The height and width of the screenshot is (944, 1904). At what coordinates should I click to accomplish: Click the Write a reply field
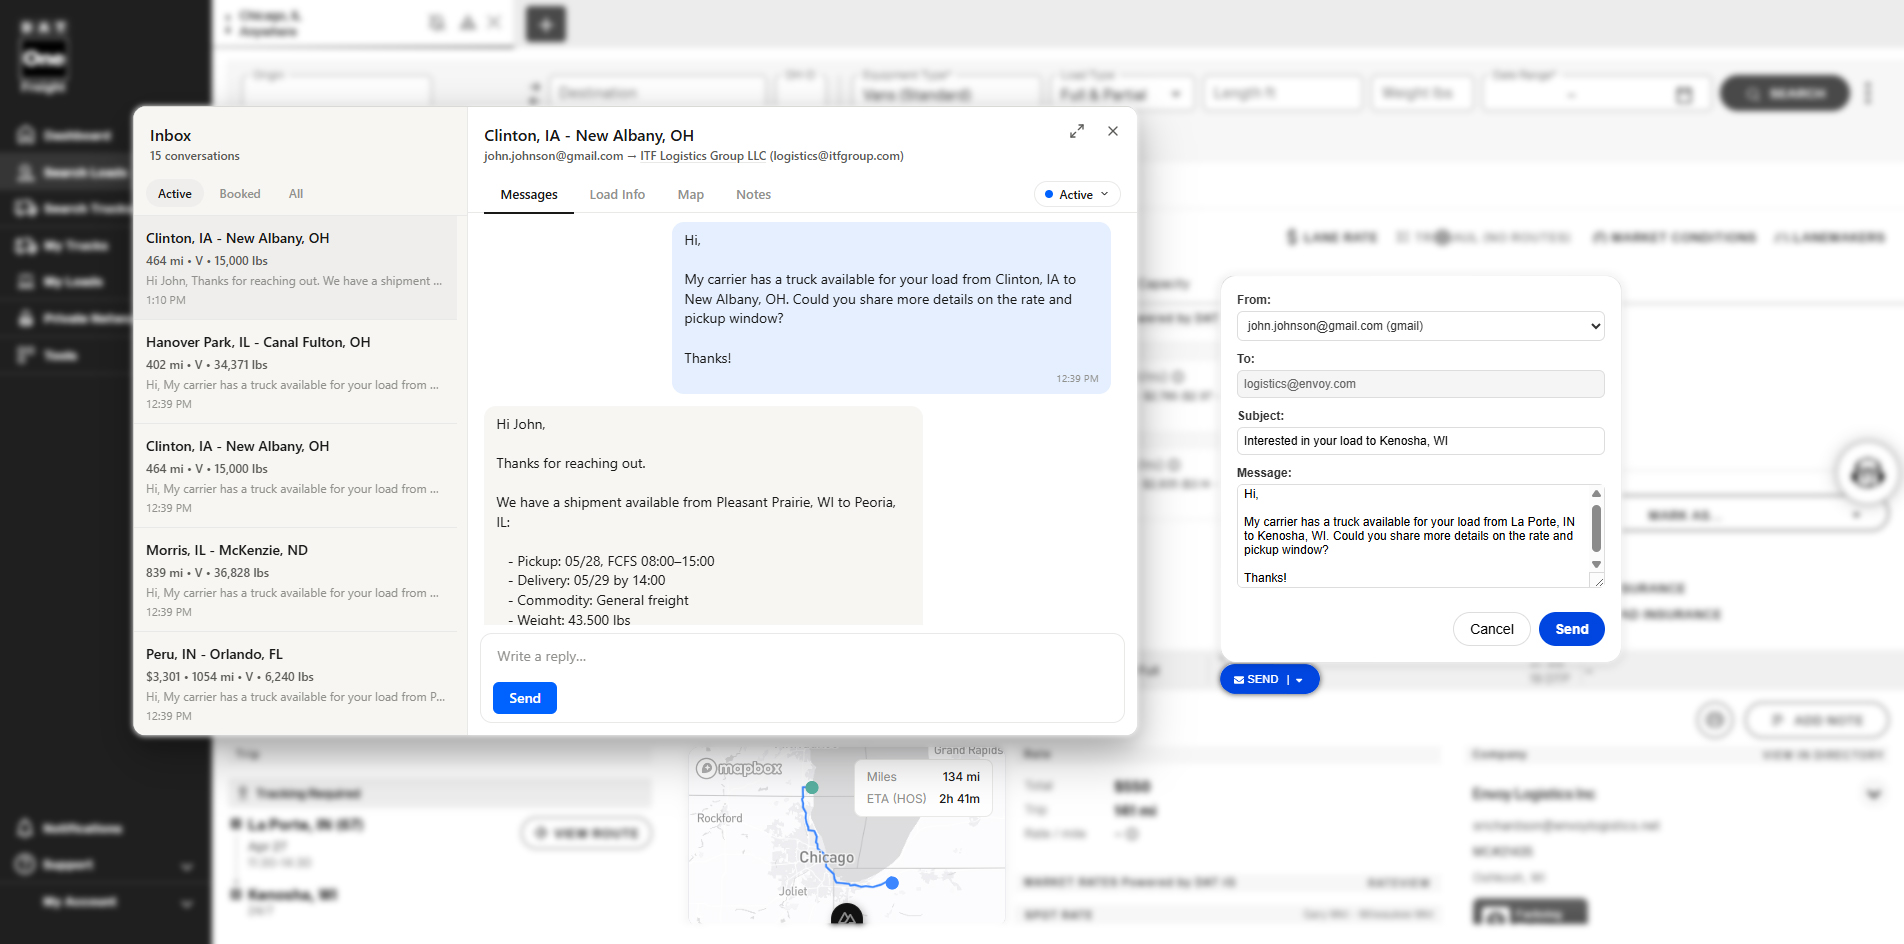tap(800, 656)
